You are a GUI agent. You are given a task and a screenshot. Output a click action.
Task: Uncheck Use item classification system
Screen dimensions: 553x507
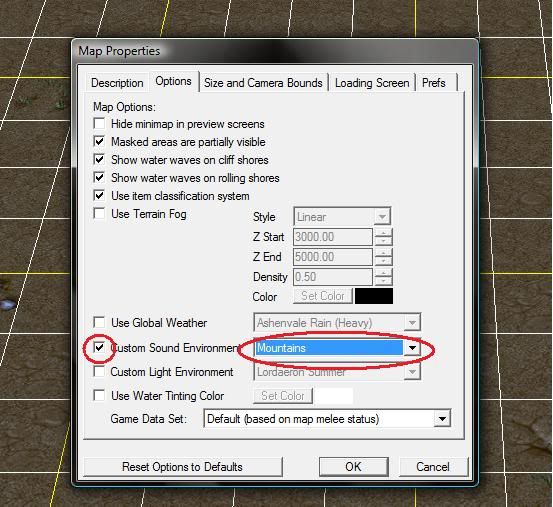pyautogui.click(x=99, y=195)
